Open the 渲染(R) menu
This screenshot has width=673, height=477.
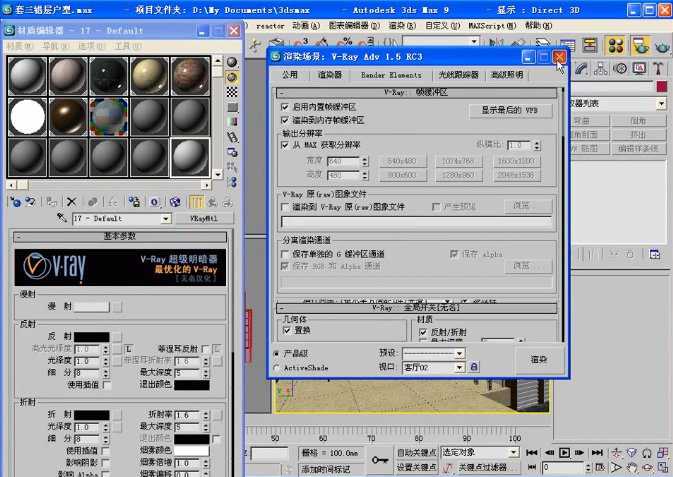(402, 26)
